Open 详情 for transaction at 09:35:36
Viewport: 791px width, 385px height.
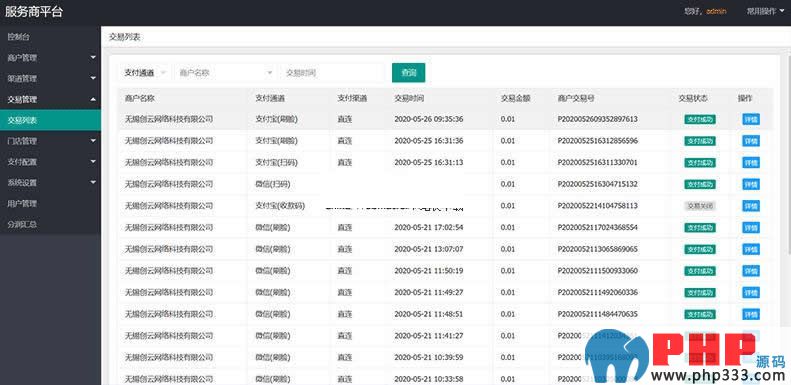(x=751, y=120)
